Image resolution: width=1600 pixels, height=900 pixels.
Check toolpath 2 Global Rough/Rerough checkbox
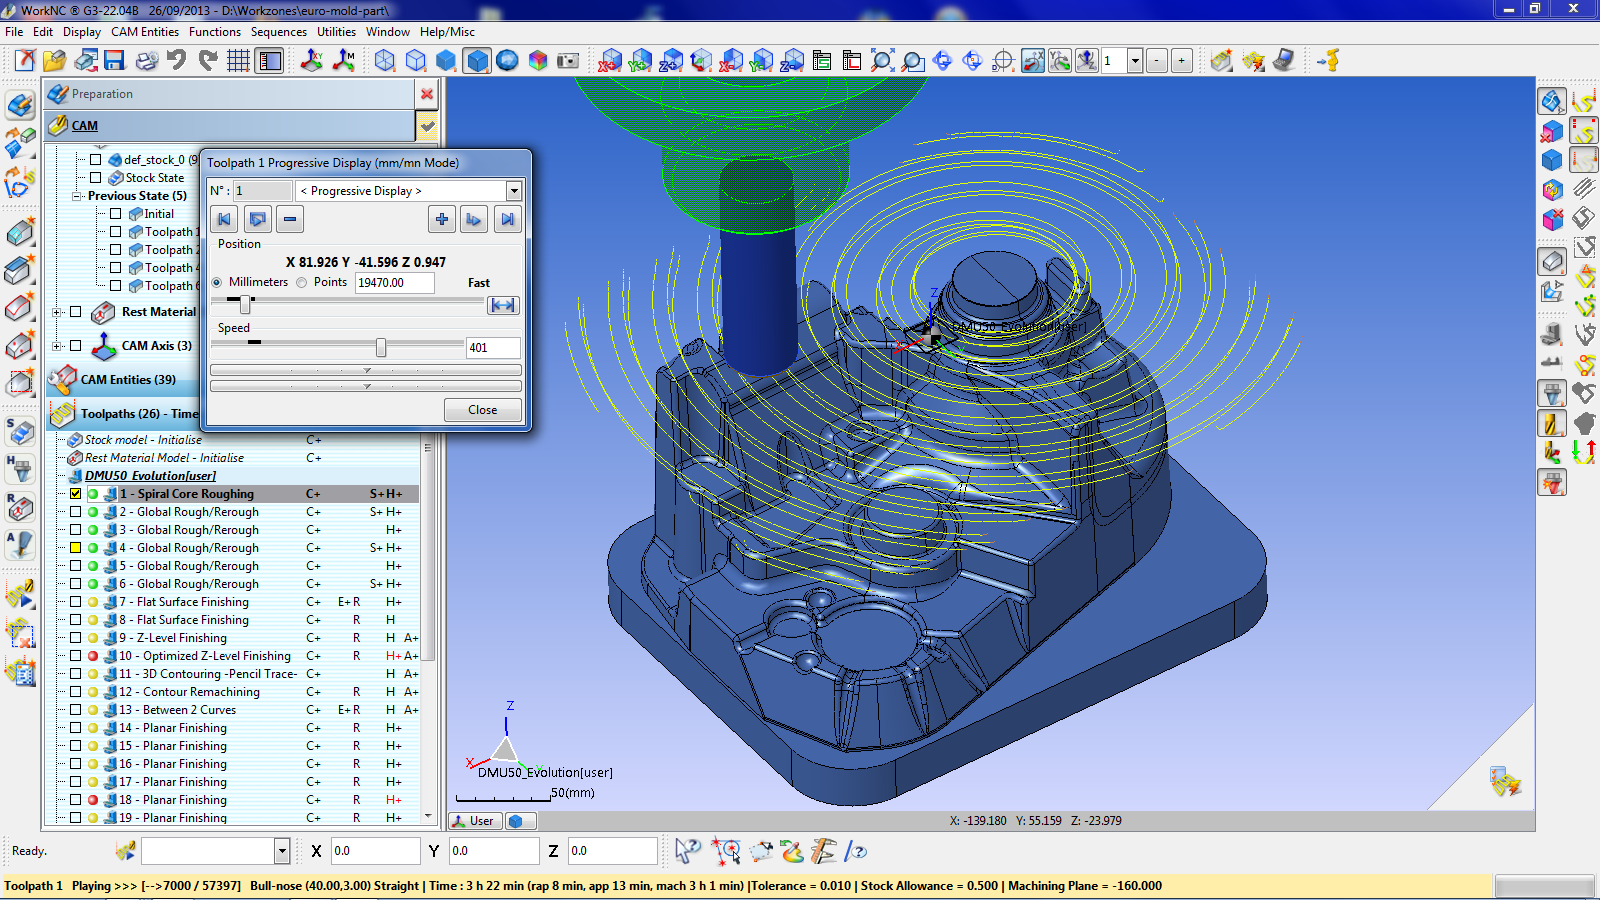pyautogui.click(x=75, y=512)
